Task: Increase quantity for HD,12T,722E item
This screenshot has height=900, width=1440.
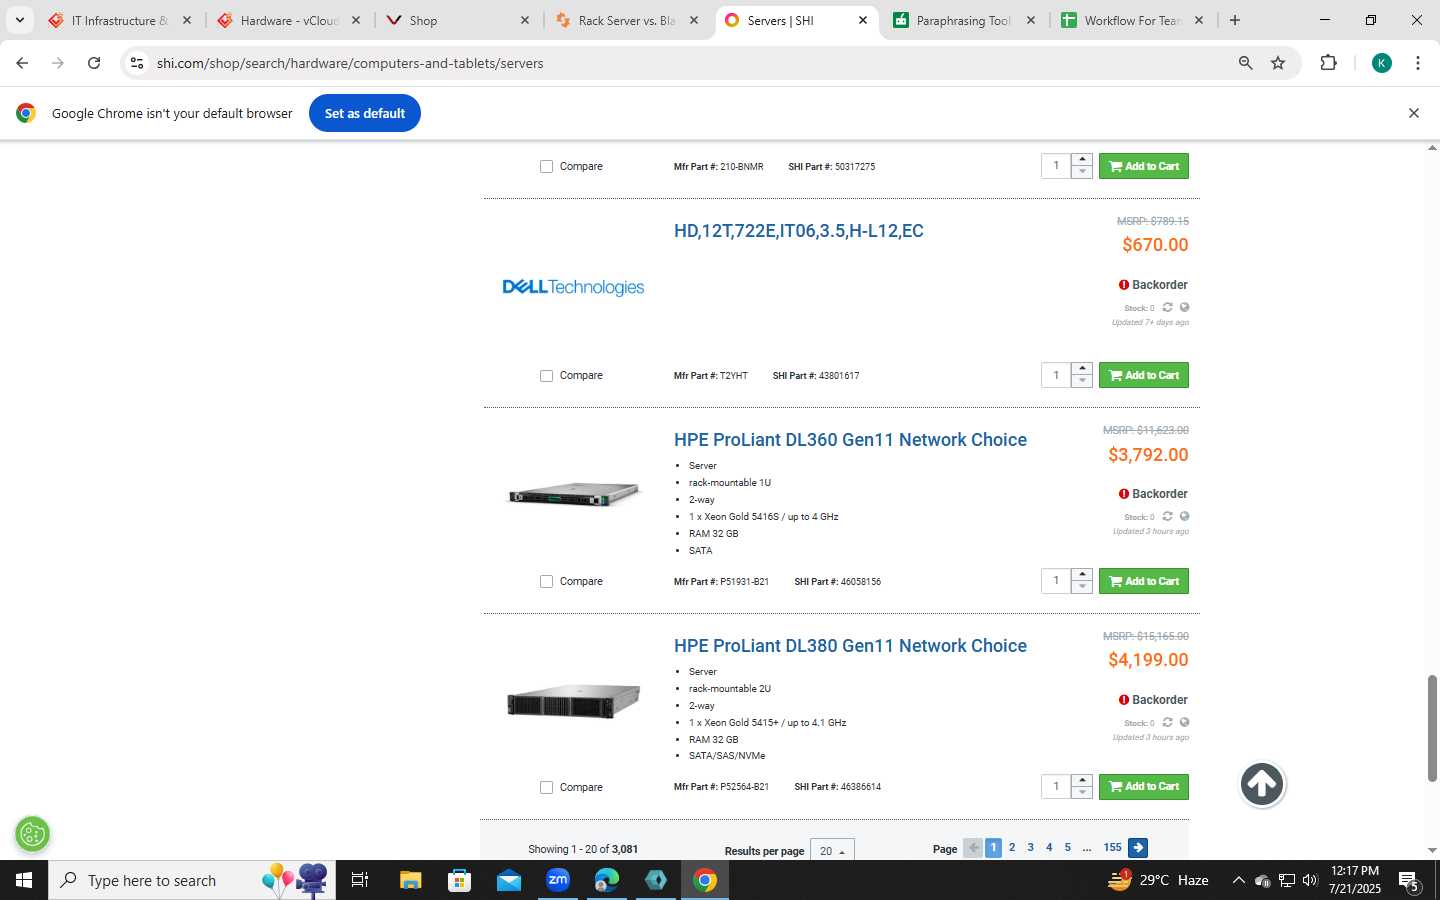Action: [1082, 369]
